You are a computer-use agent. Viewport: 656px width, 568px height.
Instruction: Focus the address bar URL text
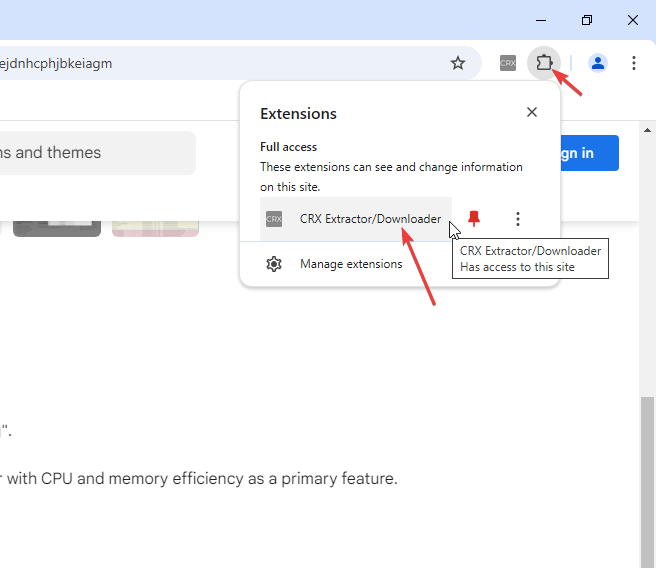[60, 63]
